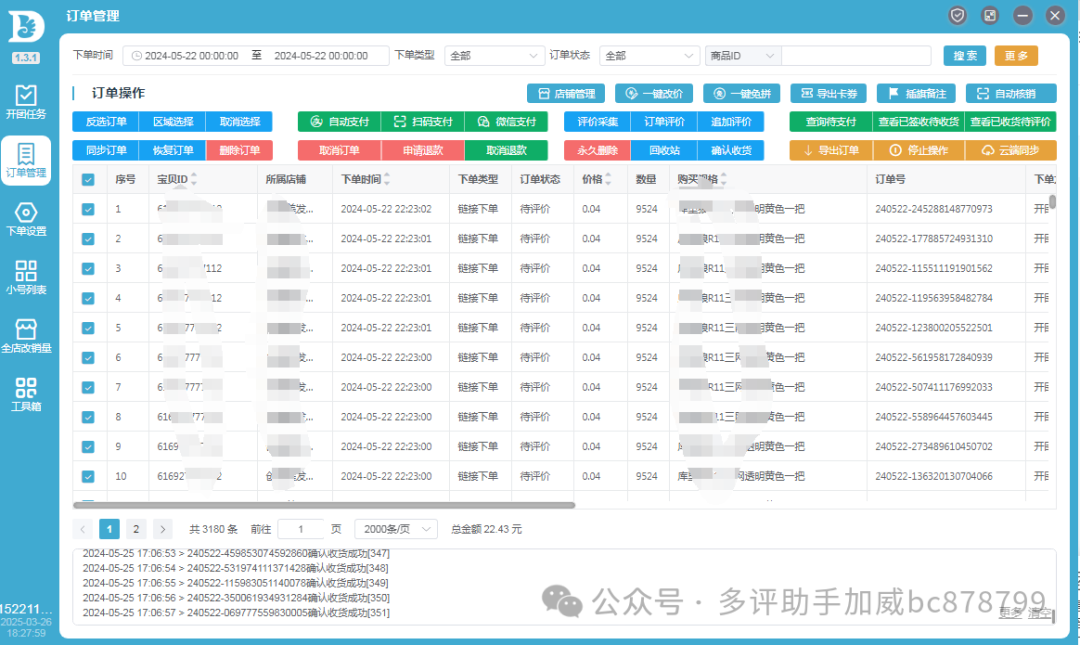
Task: Click the 一键改价 button
Action: tap(654, 94)
